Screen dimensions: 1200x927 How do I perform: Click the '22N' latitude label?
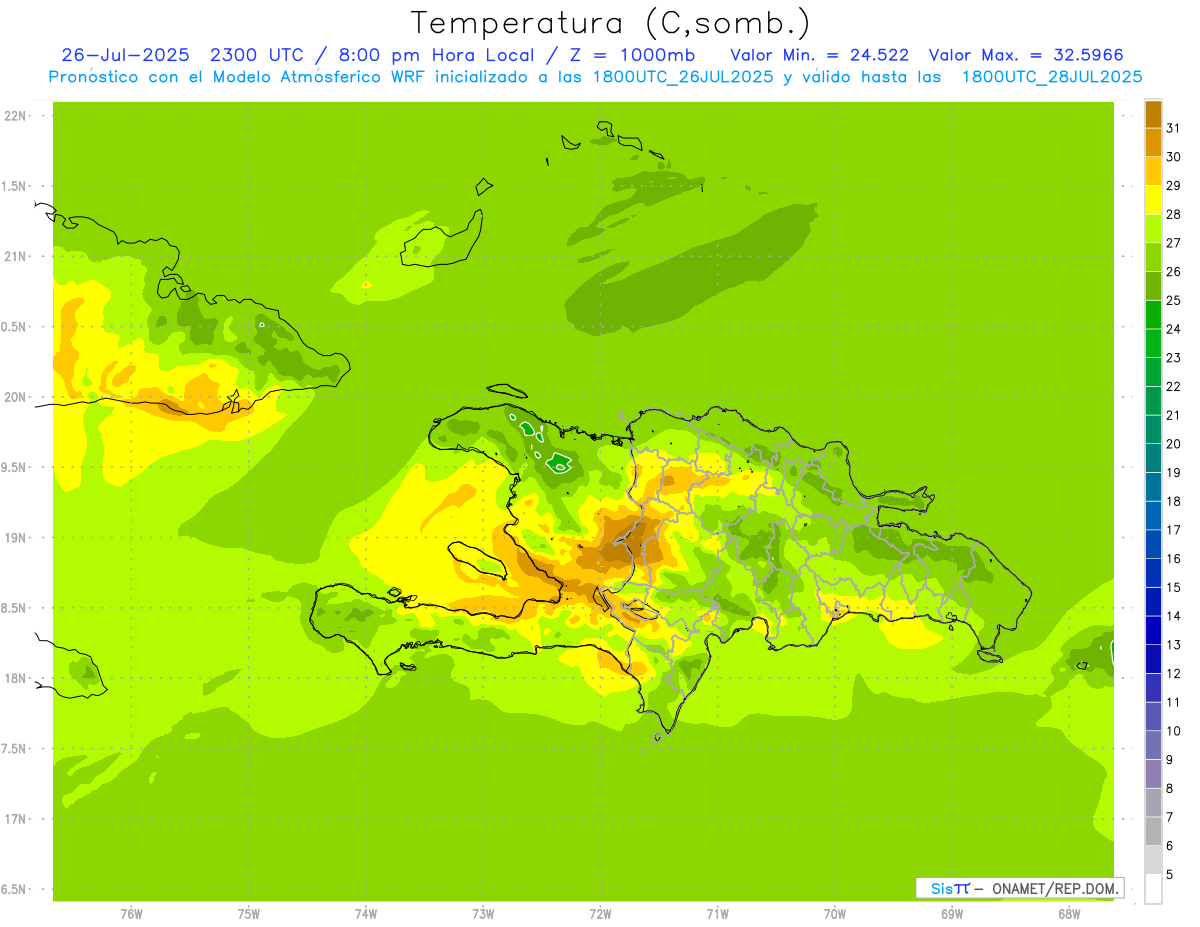click(15, 116)
